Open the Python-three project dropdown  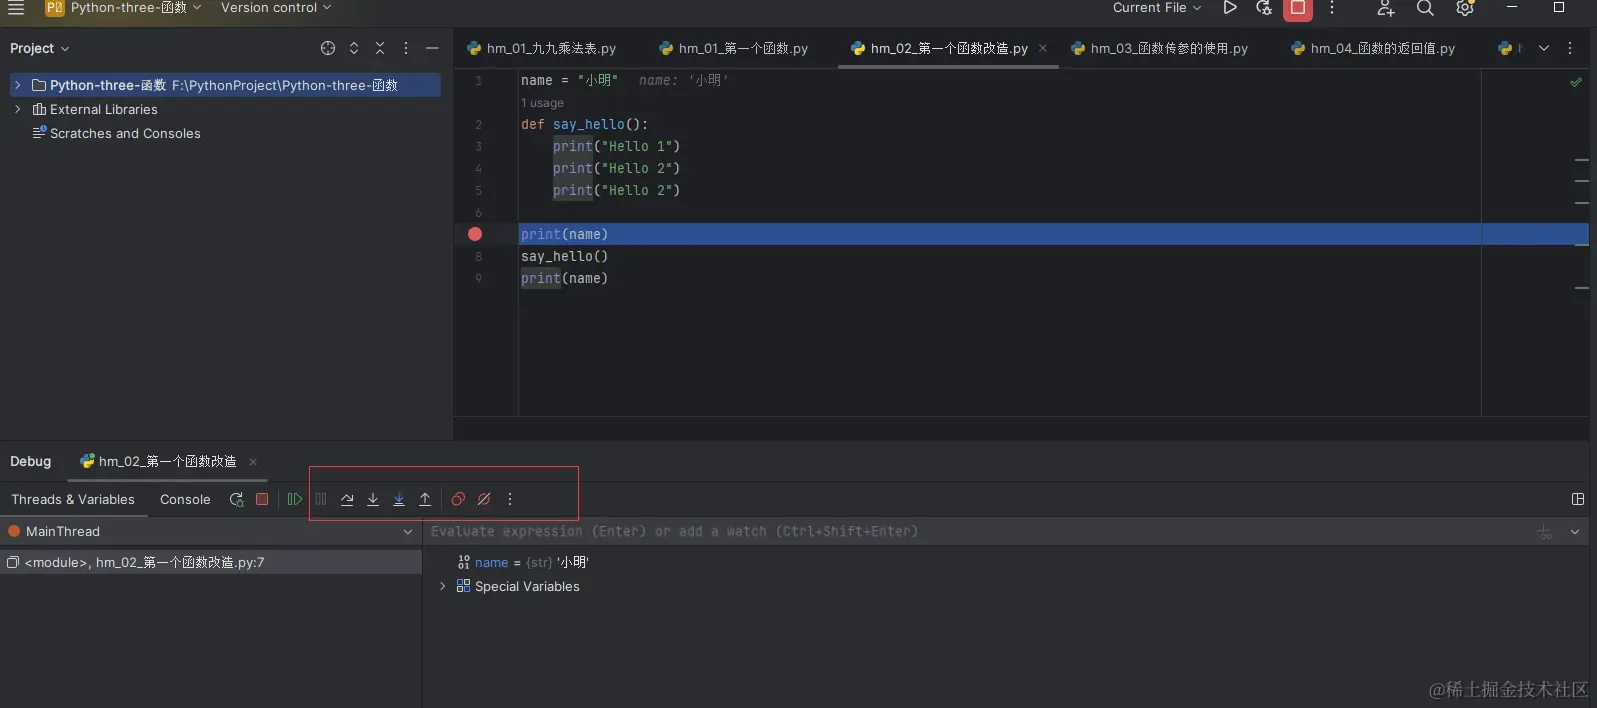point(124,8)
